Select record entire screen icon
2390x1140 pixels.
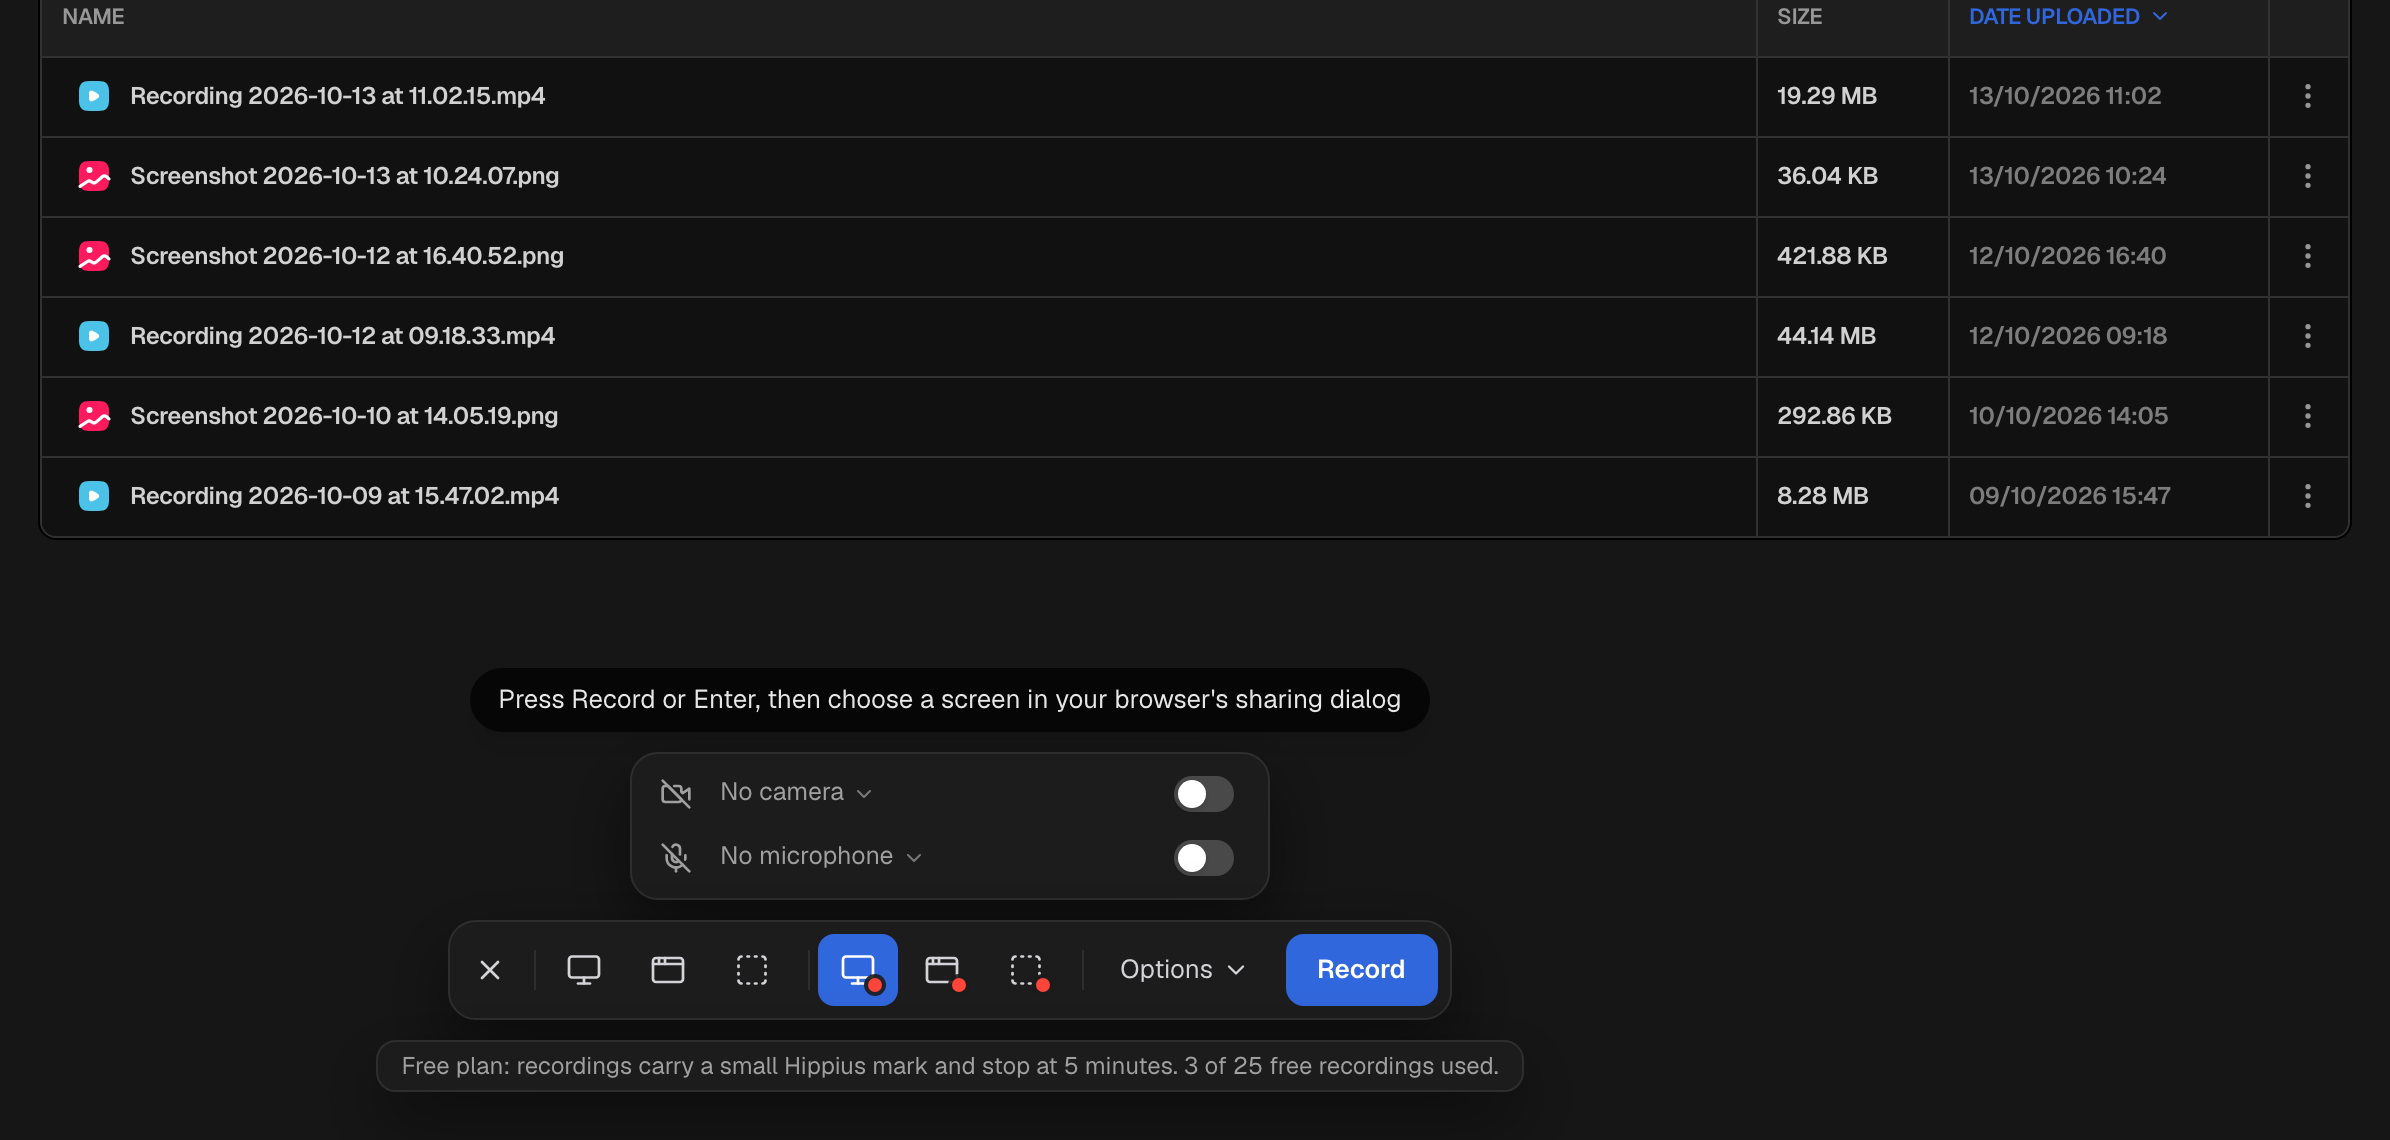[x=858, y=970]
